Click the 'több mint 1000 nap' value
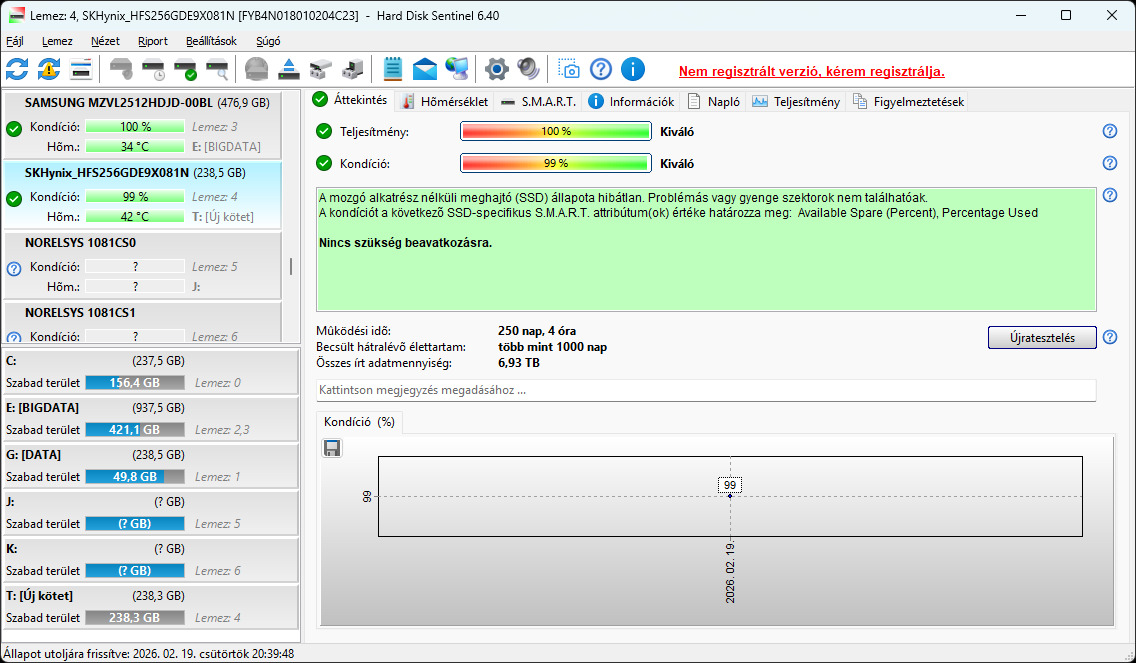The width and height of the screenshot is (1136, 663). click(x=553, y=347)
